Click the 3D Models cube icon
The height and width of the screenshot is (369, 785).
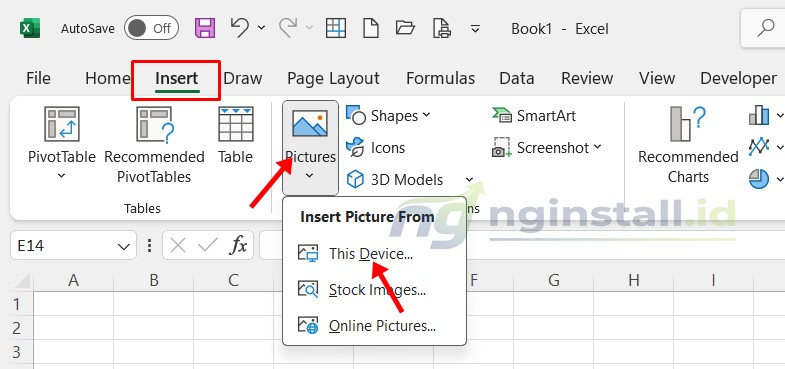click(355, 179)
